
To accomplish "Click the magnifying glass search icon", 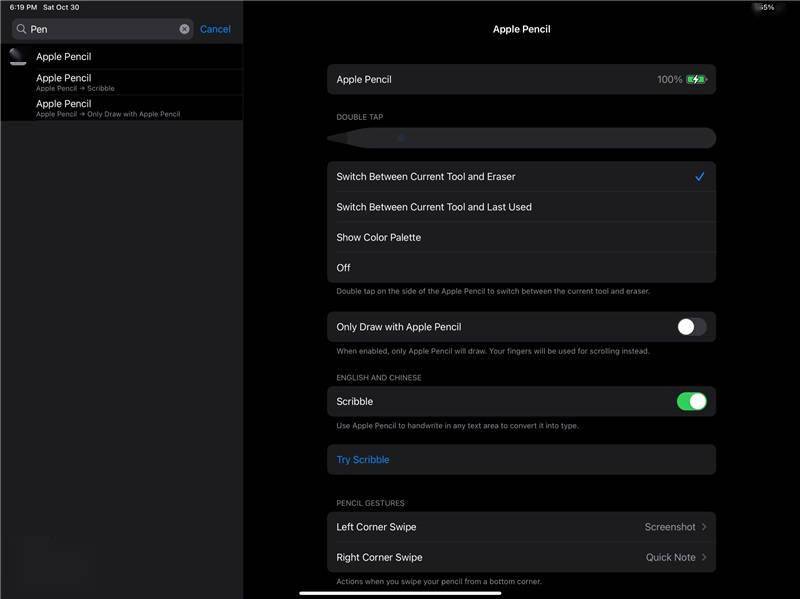I will click(x=21, y=30).
